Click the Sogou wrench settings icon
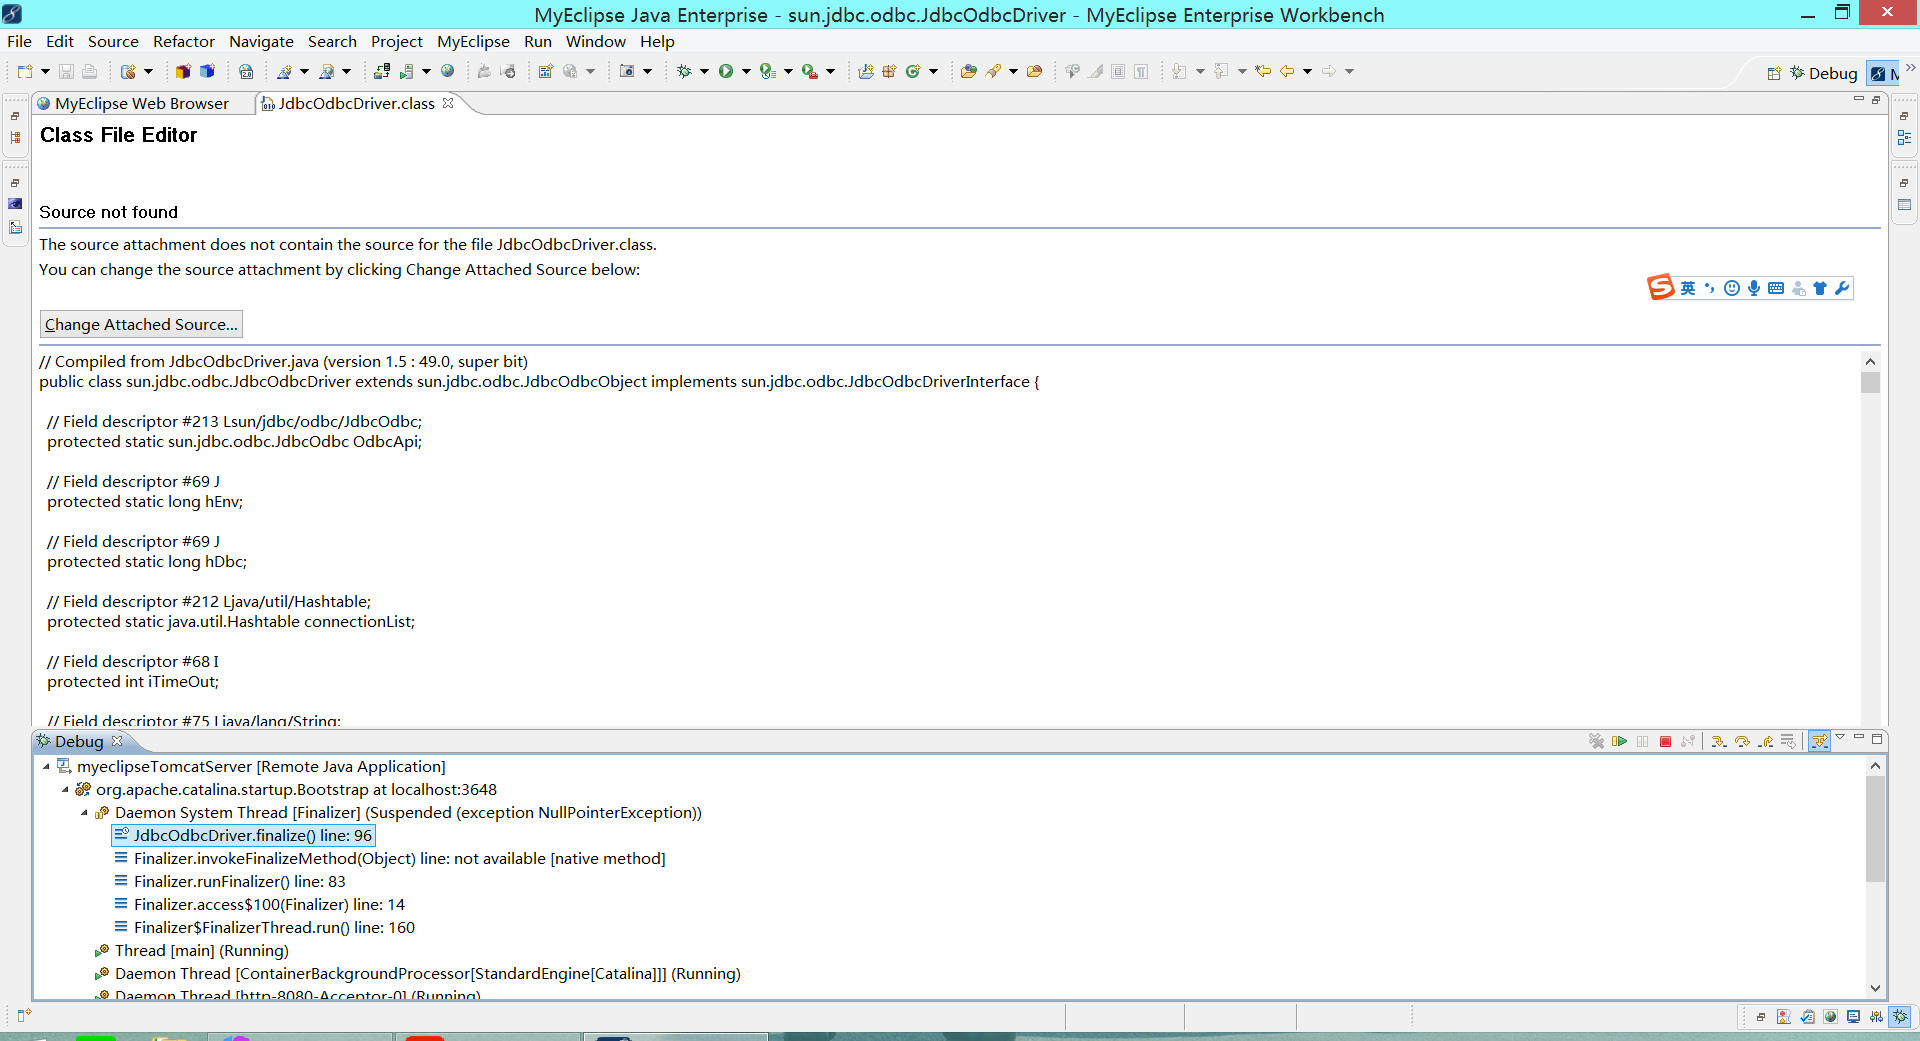 pos(1842,288)
